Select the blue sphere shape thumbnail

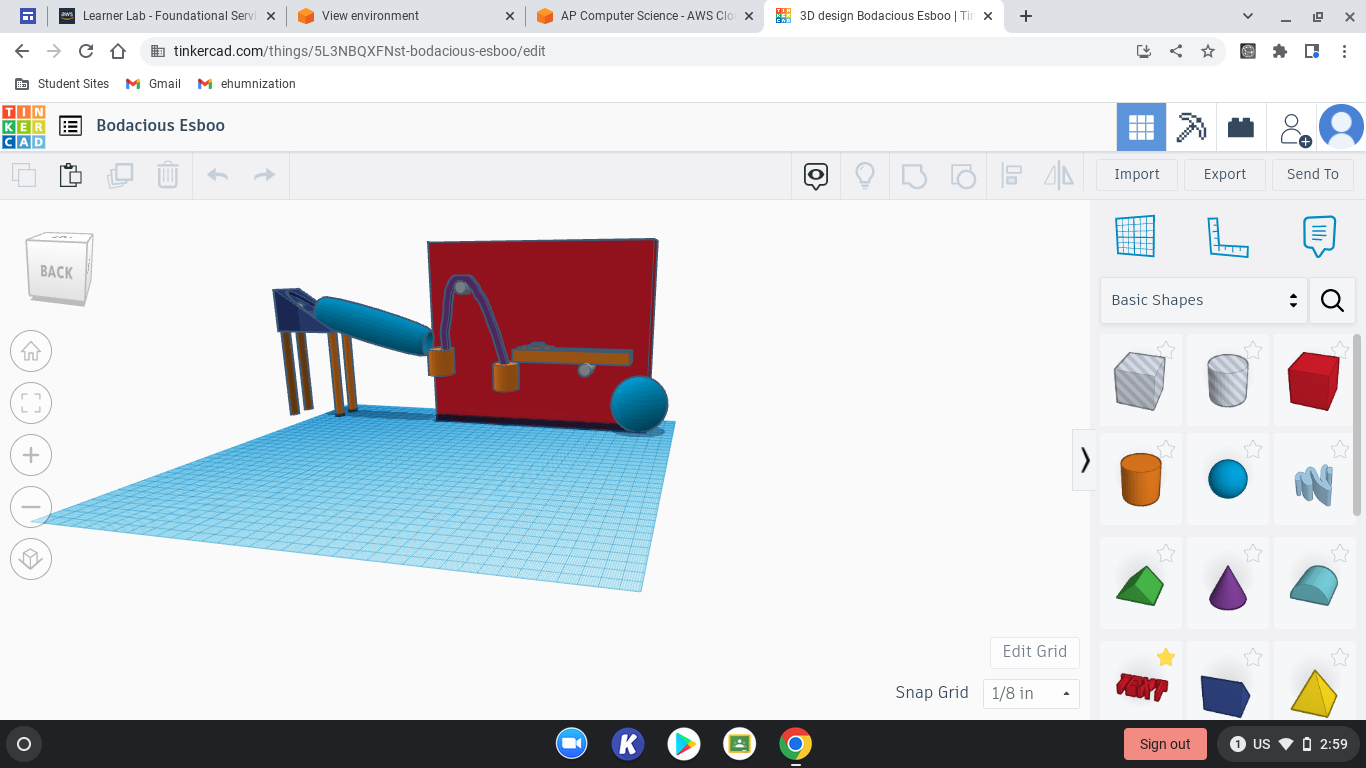[x=1228, y=478]
